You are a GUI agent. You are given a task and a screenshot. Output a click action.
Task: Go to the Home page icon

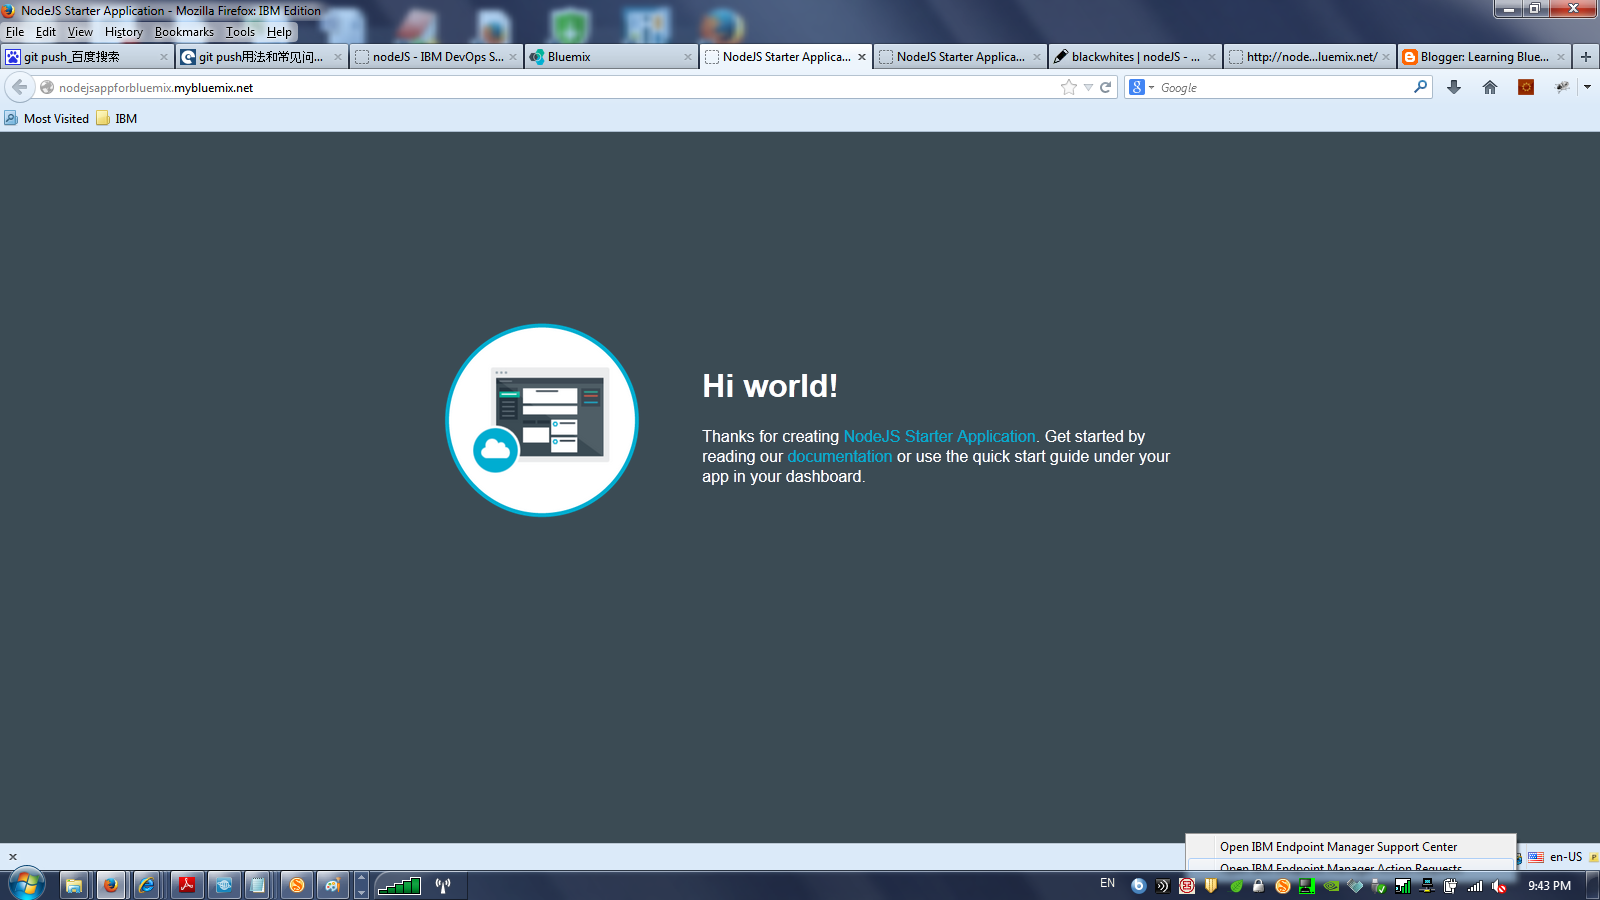coord(1490,87)
